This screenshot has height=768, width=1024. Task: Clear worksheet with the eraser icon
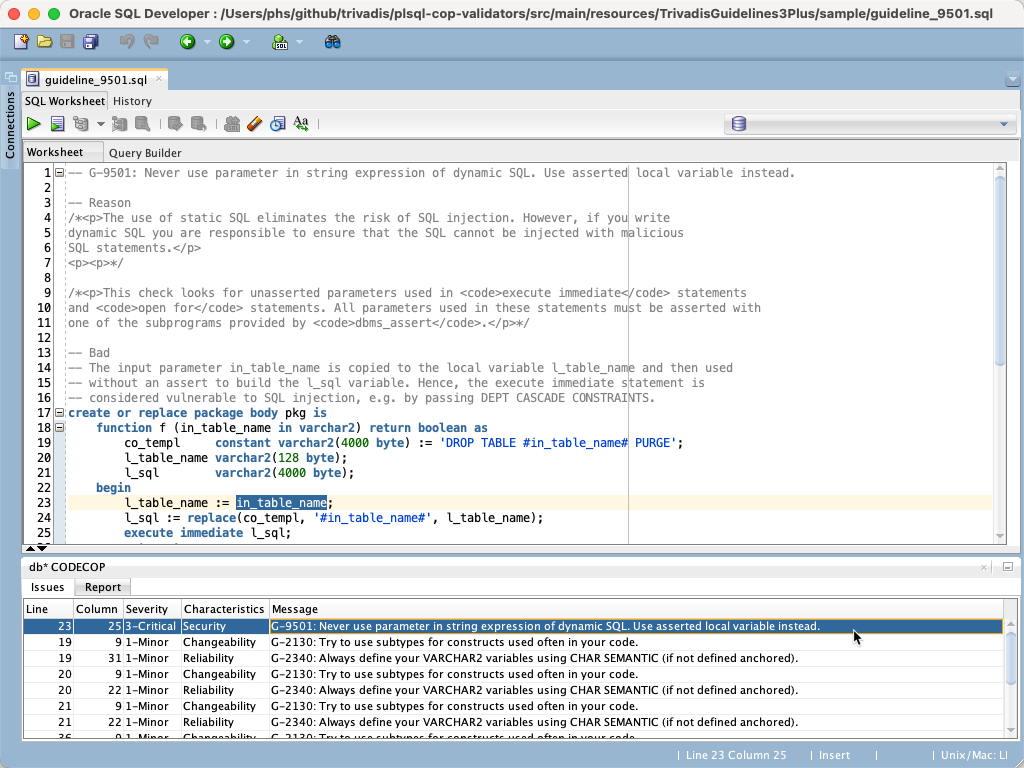[x=255, y=123]
